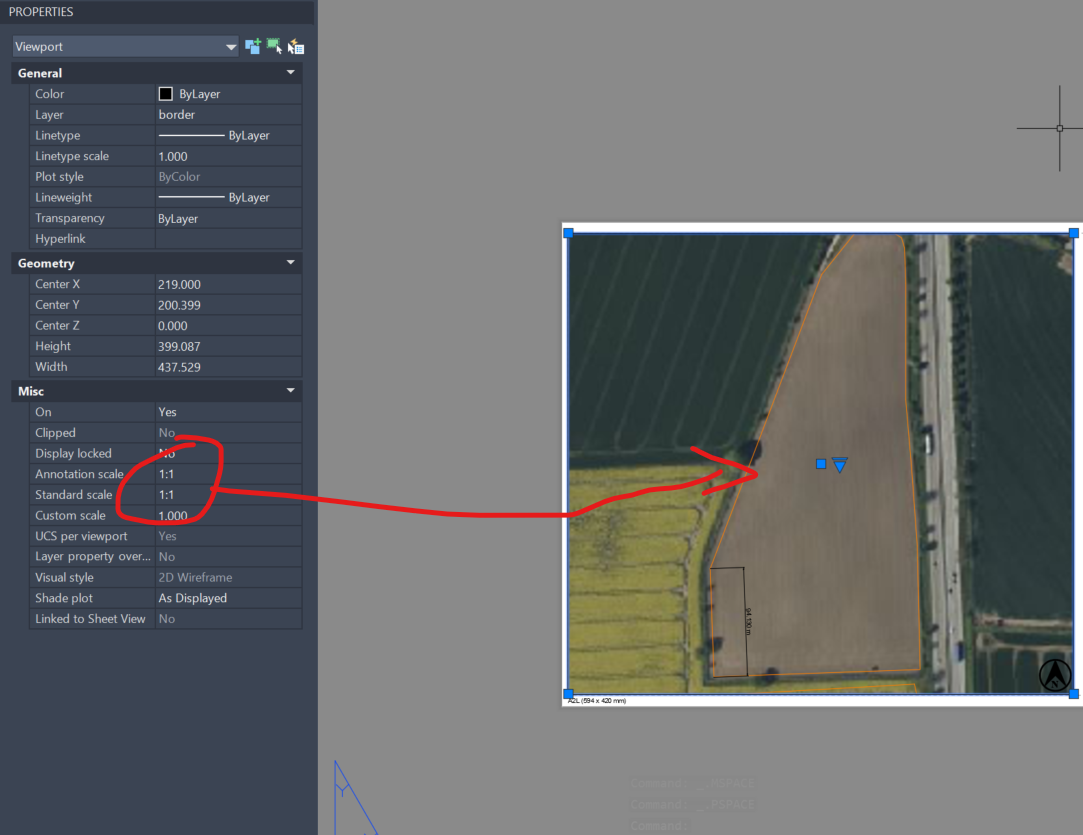Select the crosshair cursor target
Screen dimensions: 1083x835
pos(1058,128)
